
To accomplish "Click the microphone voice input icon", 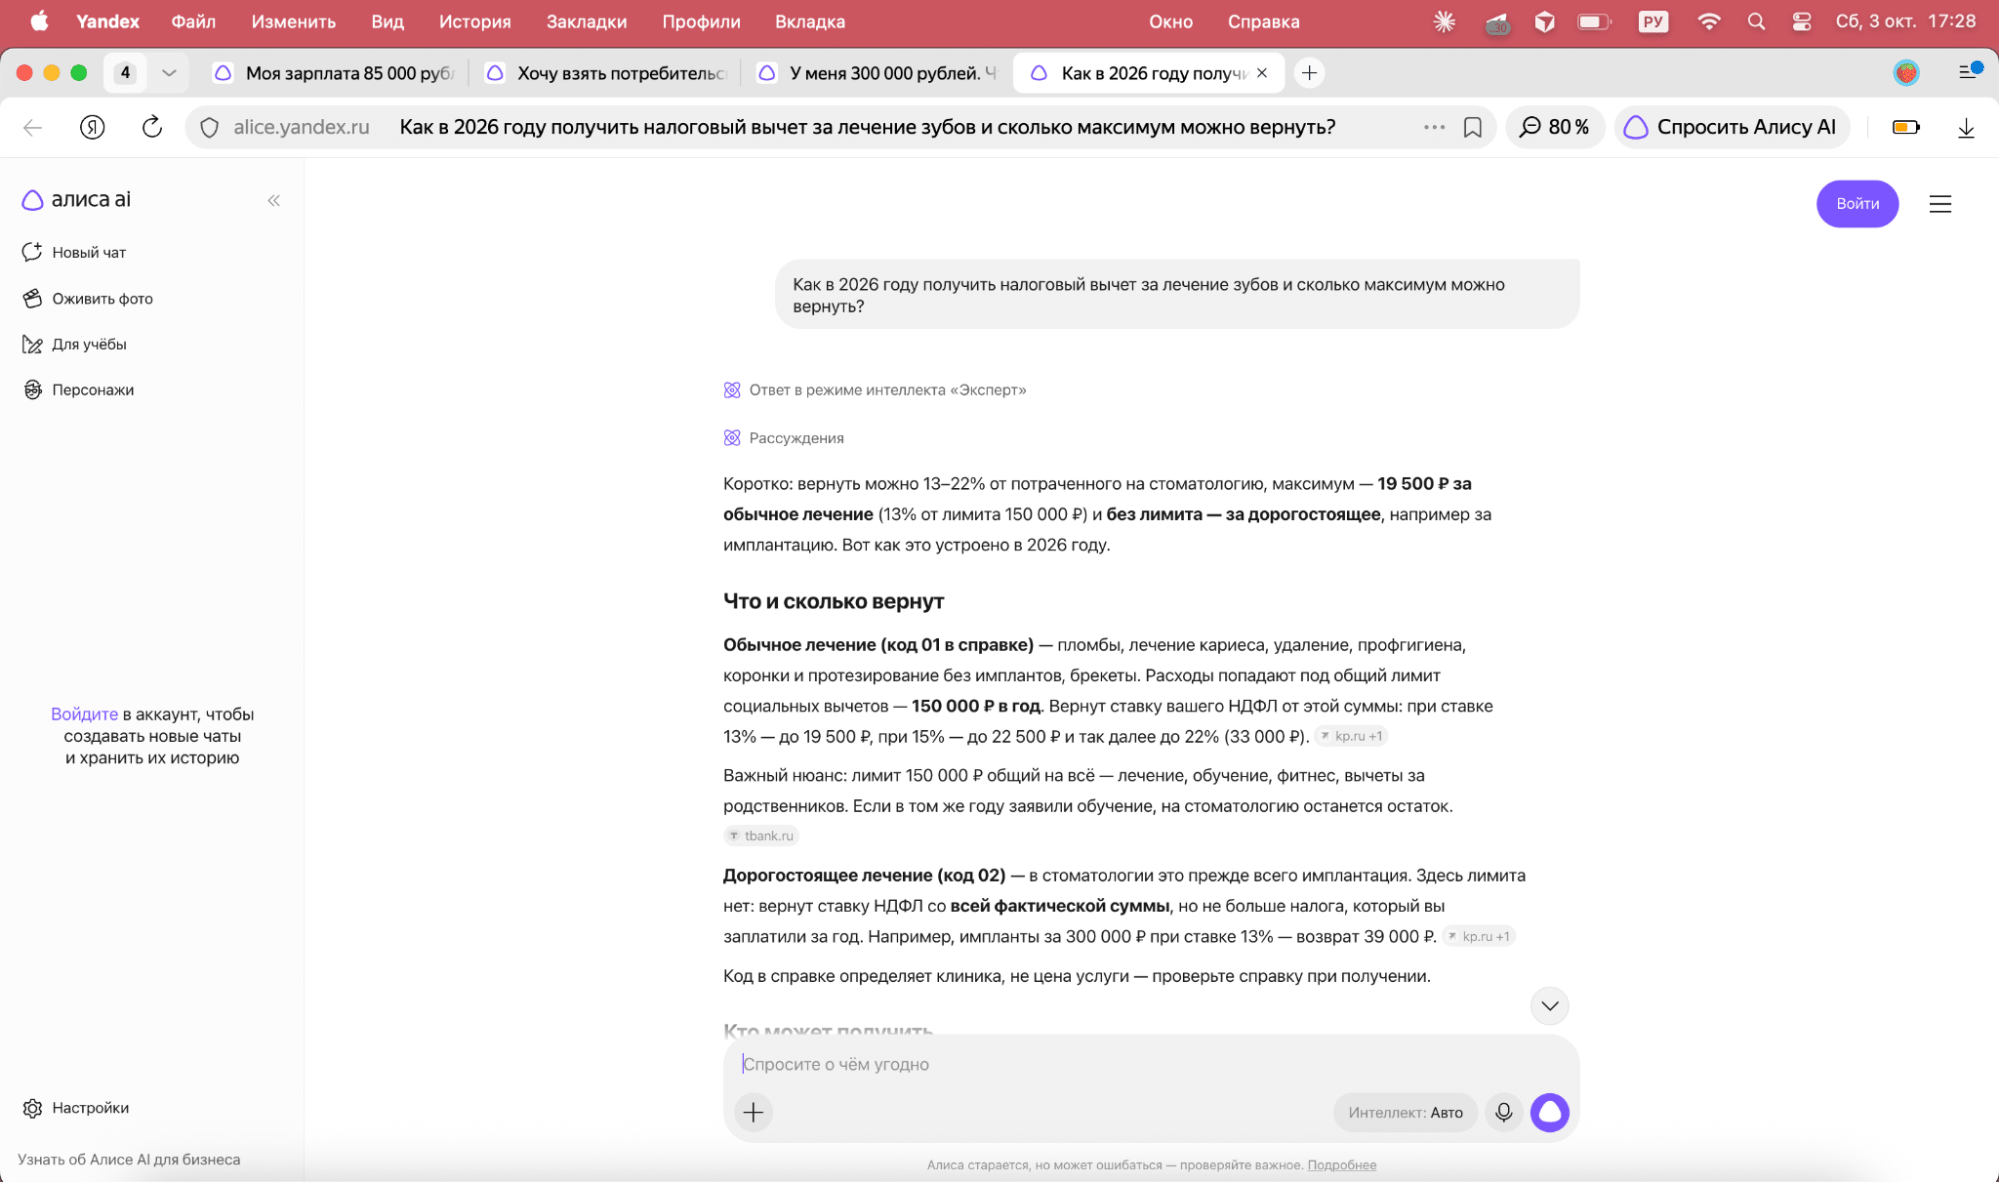I will tap(1503, 1112).
